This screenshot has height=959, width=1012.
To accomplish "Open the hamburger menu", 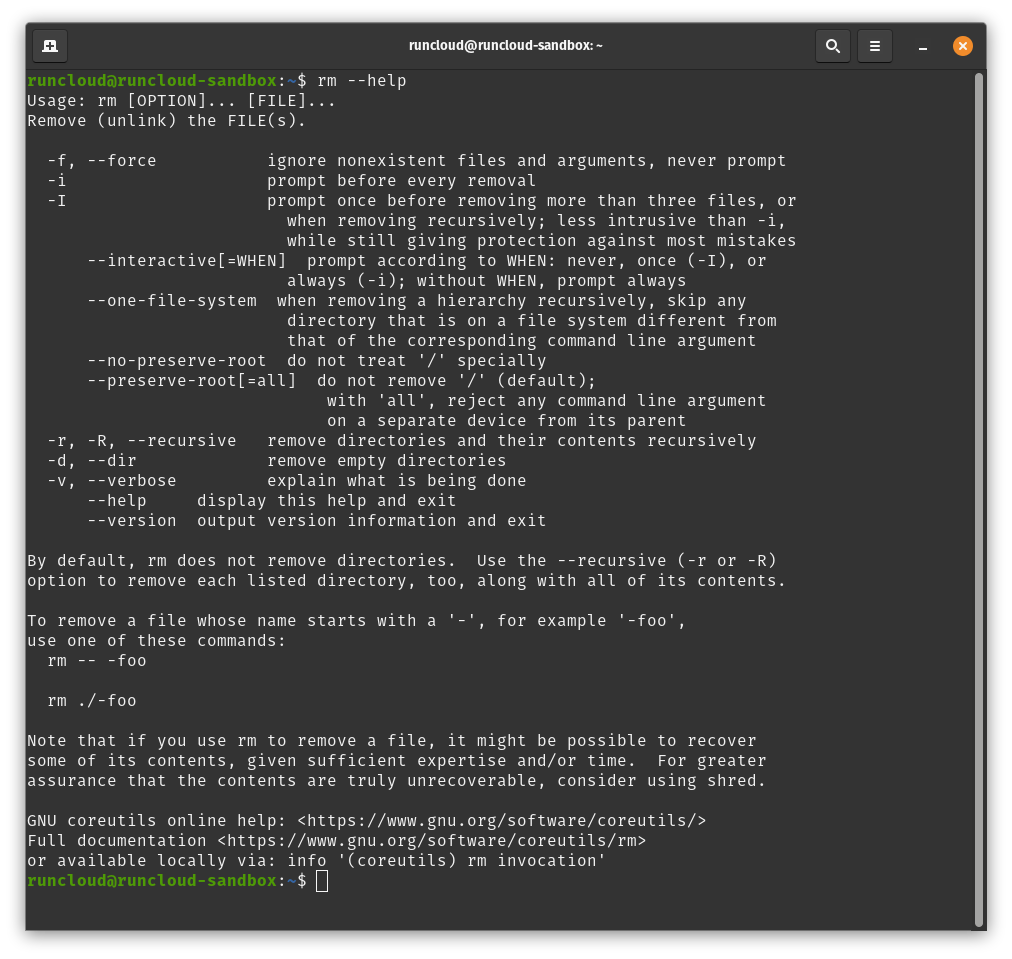I will [x=874, y=45].
